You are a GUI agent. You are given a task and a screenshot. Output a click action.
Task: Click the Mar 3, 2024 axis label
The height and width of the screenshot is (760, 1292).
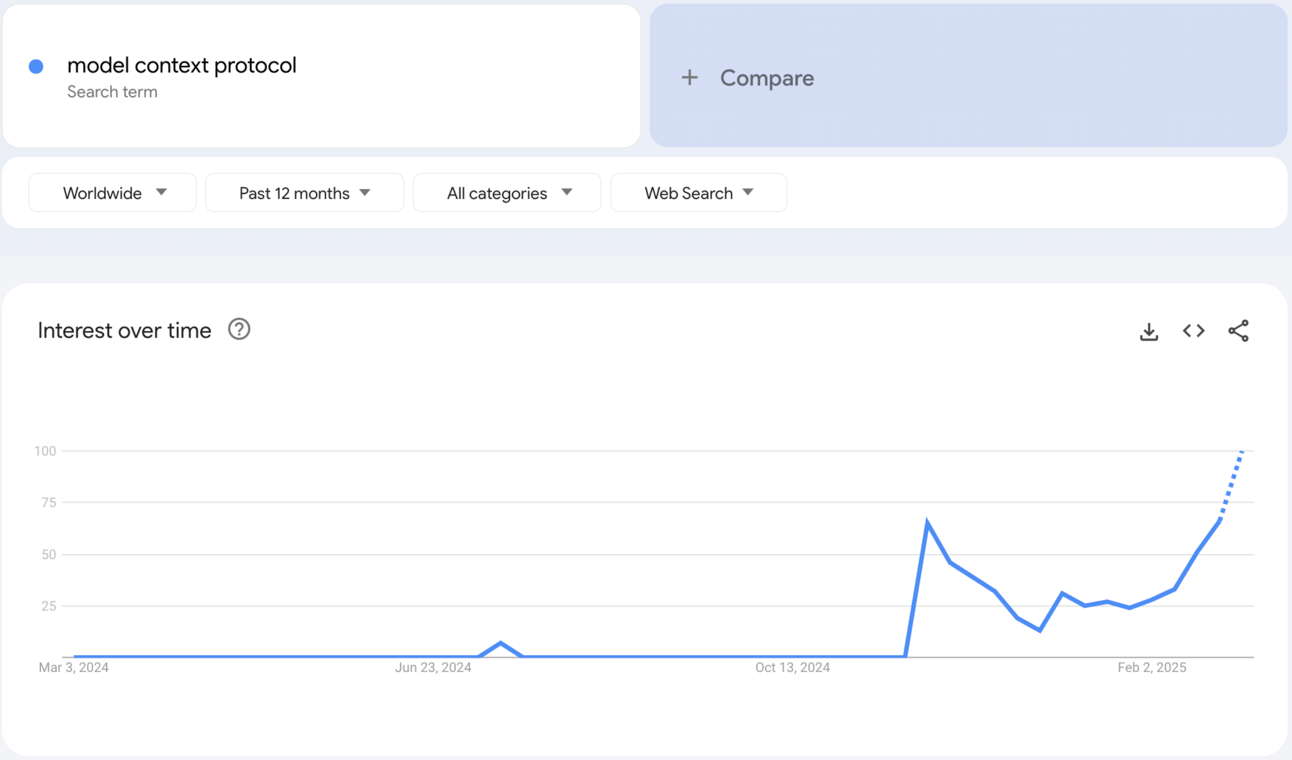click(74, 668)
